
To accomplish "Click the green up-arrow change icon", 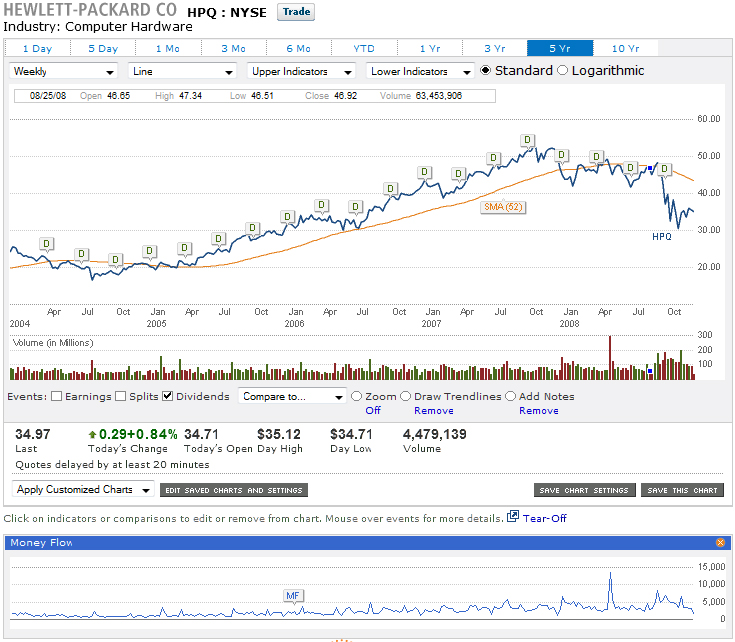I will click(x=92, y=434).
